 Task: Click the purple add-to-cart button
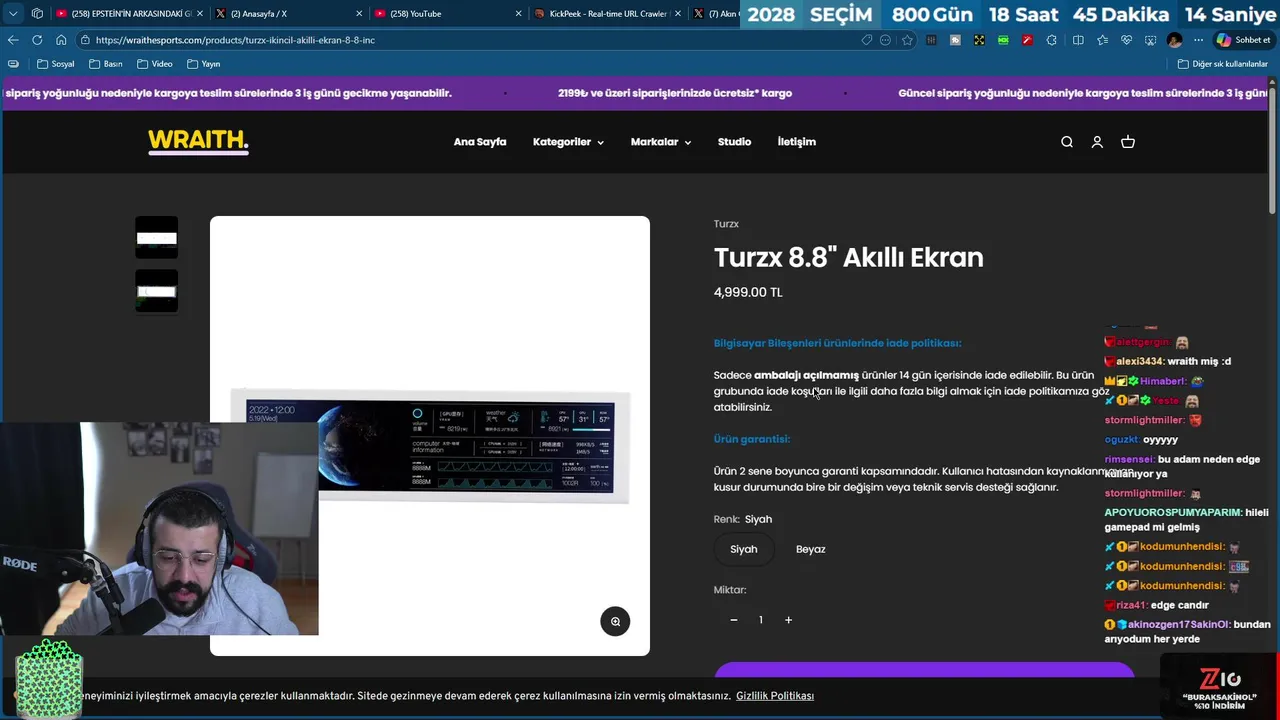click(x=924, y=670)
